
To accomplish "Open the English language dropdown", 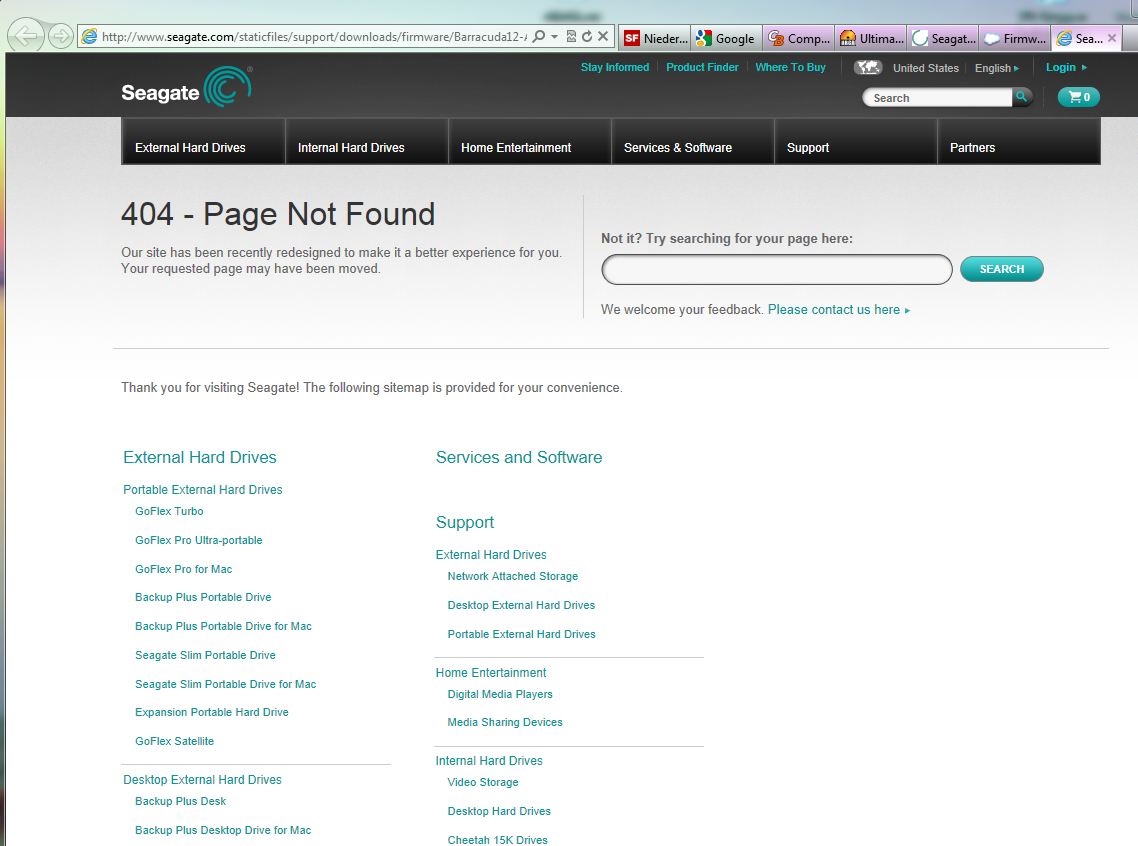I will click(996, 67).
